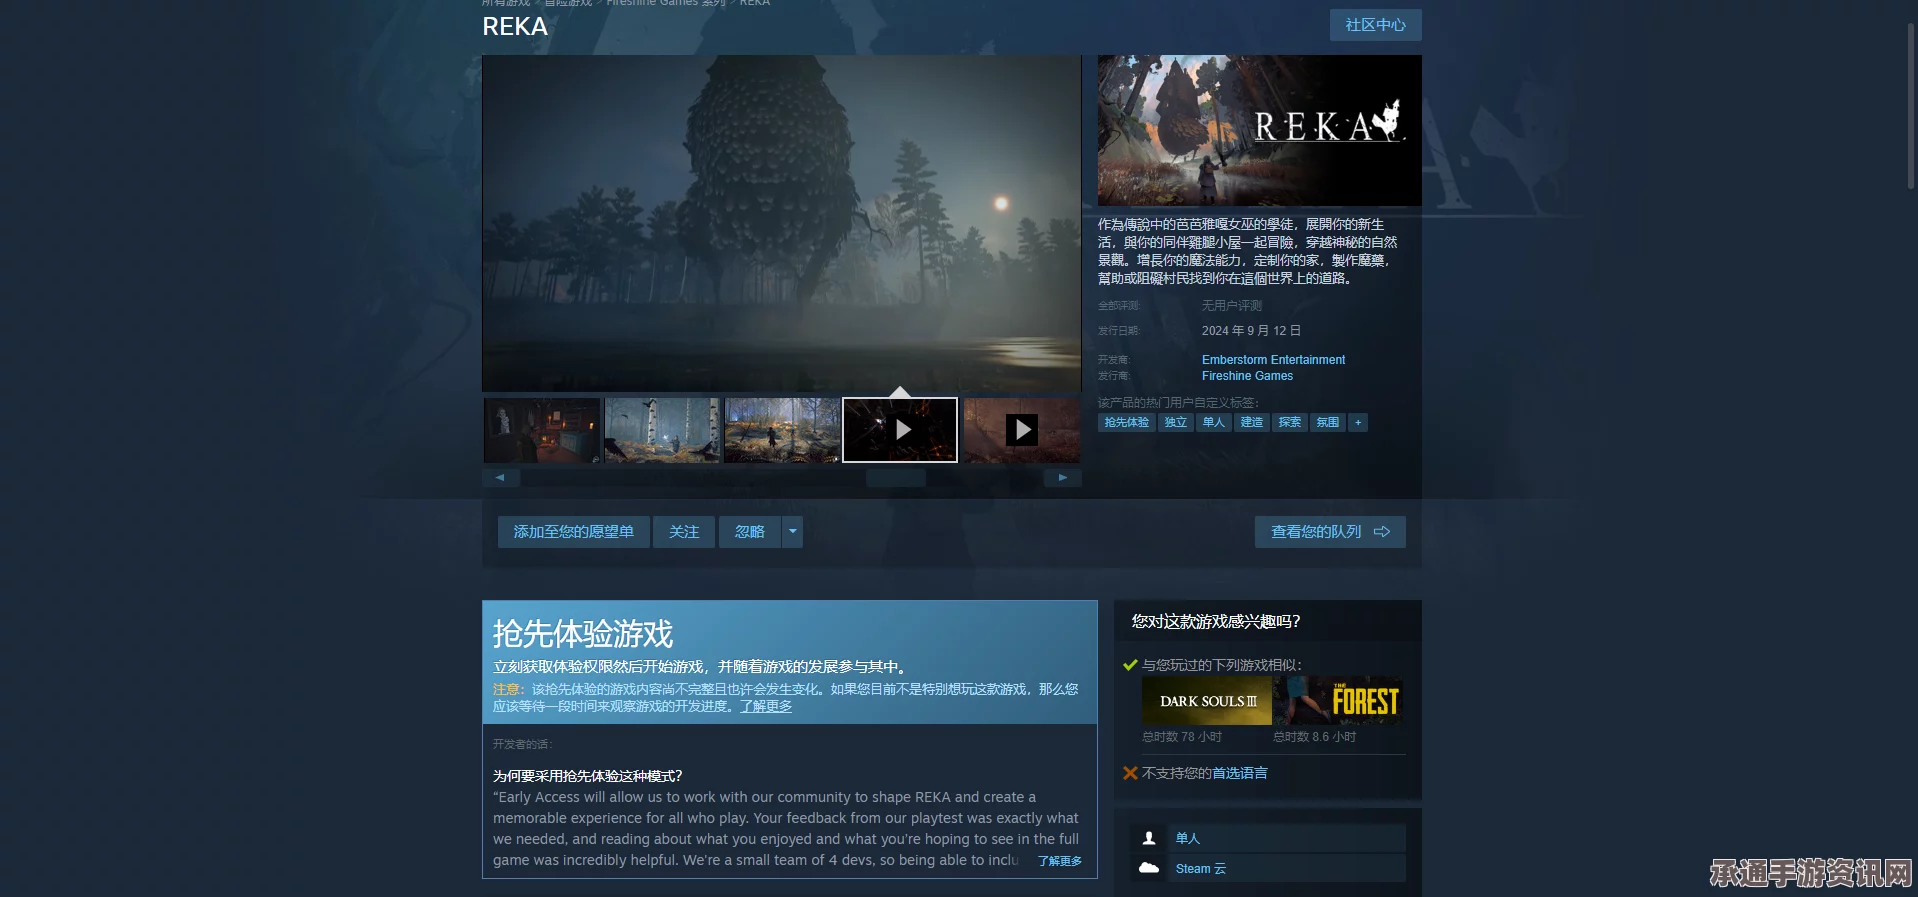The width and height of the screenshot is (1918, 897).
Task: Select the 探索 tag
Action: [x=1289, y=422]
